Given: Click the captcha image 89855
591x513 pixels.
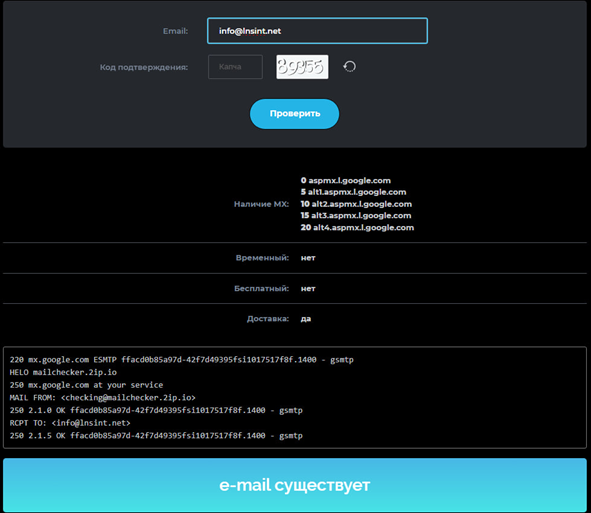Looking at the screenshot, I should point(302,67).
